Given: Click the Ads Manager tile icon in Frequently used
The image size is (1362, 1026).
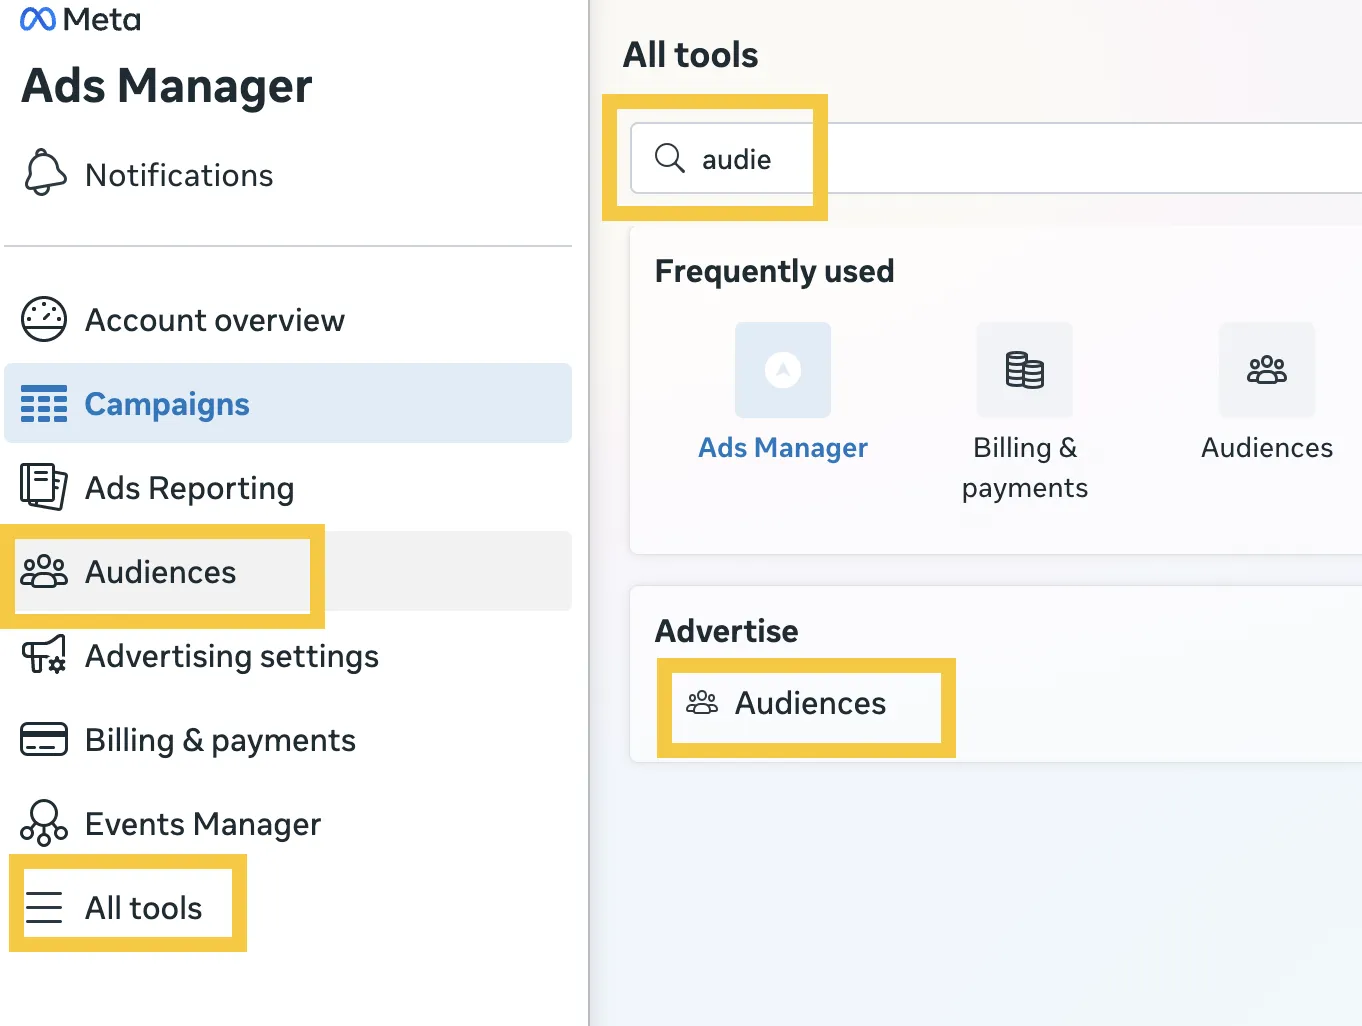Looking at the screenshot, I should [x=783, y=370].
